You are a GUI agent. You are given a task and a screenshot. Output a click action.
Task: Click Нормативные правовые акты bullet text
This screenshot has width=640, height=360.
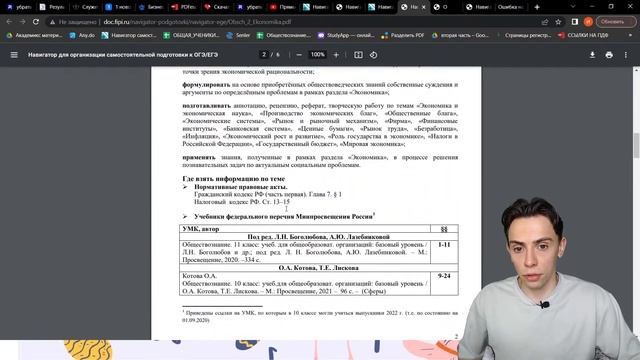tap(240, 187)
